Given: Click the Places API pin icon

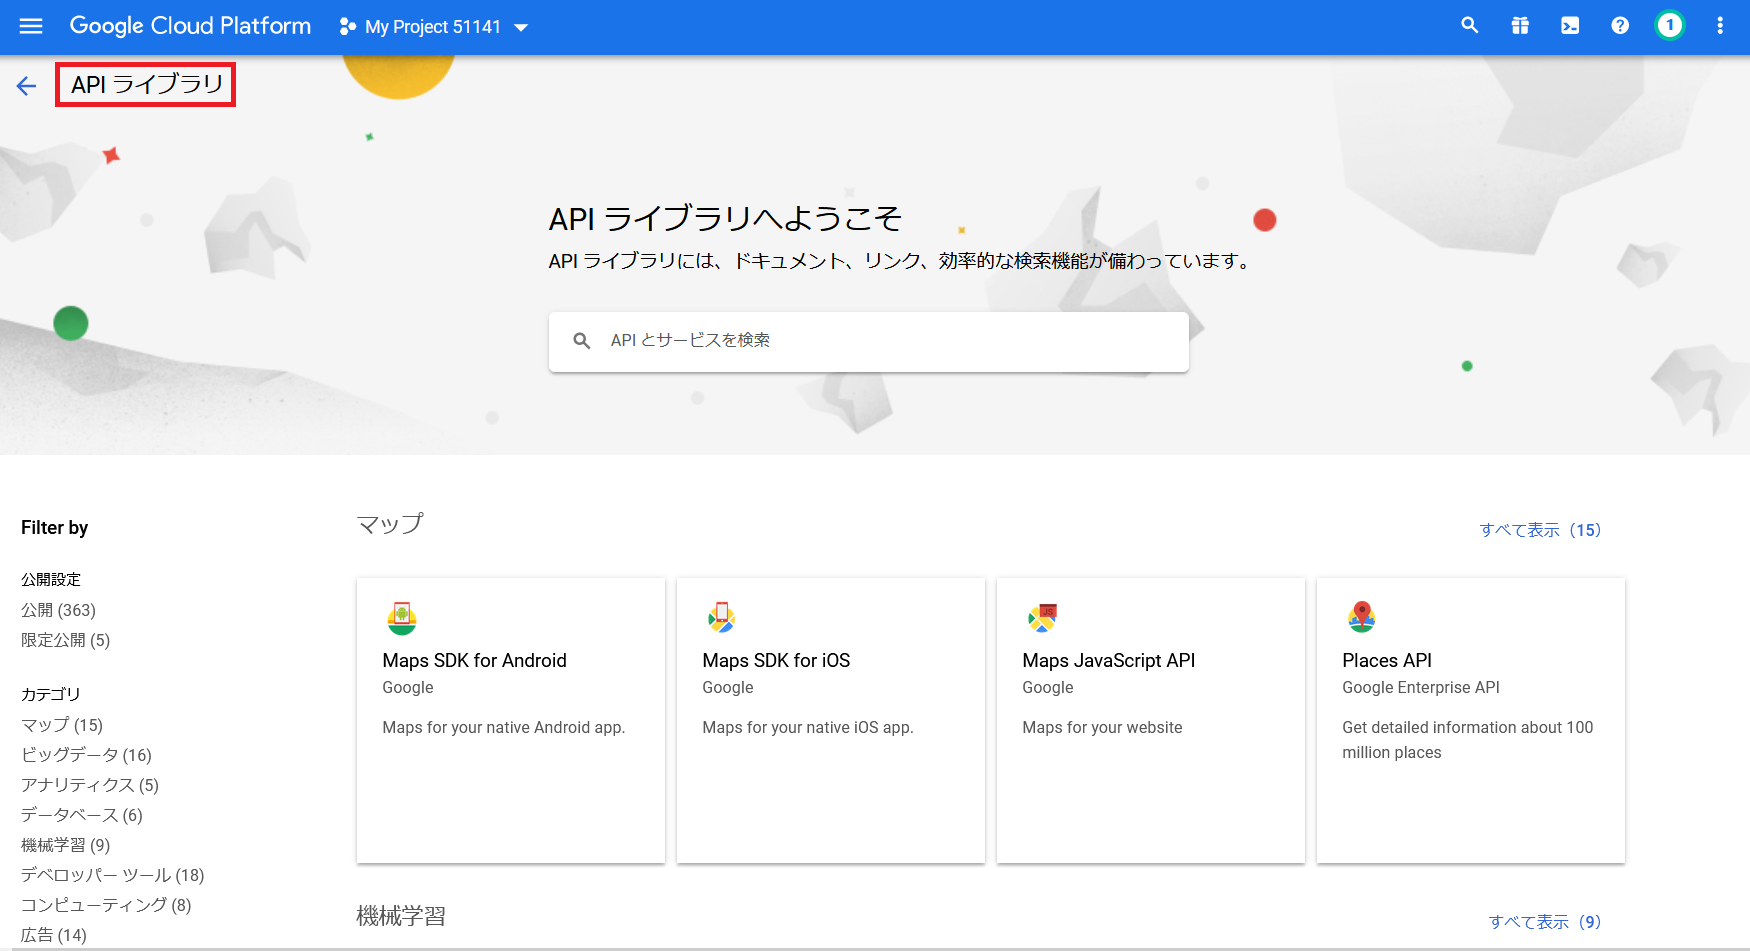Looking at the screenshot, I should tap(1362, 617).
